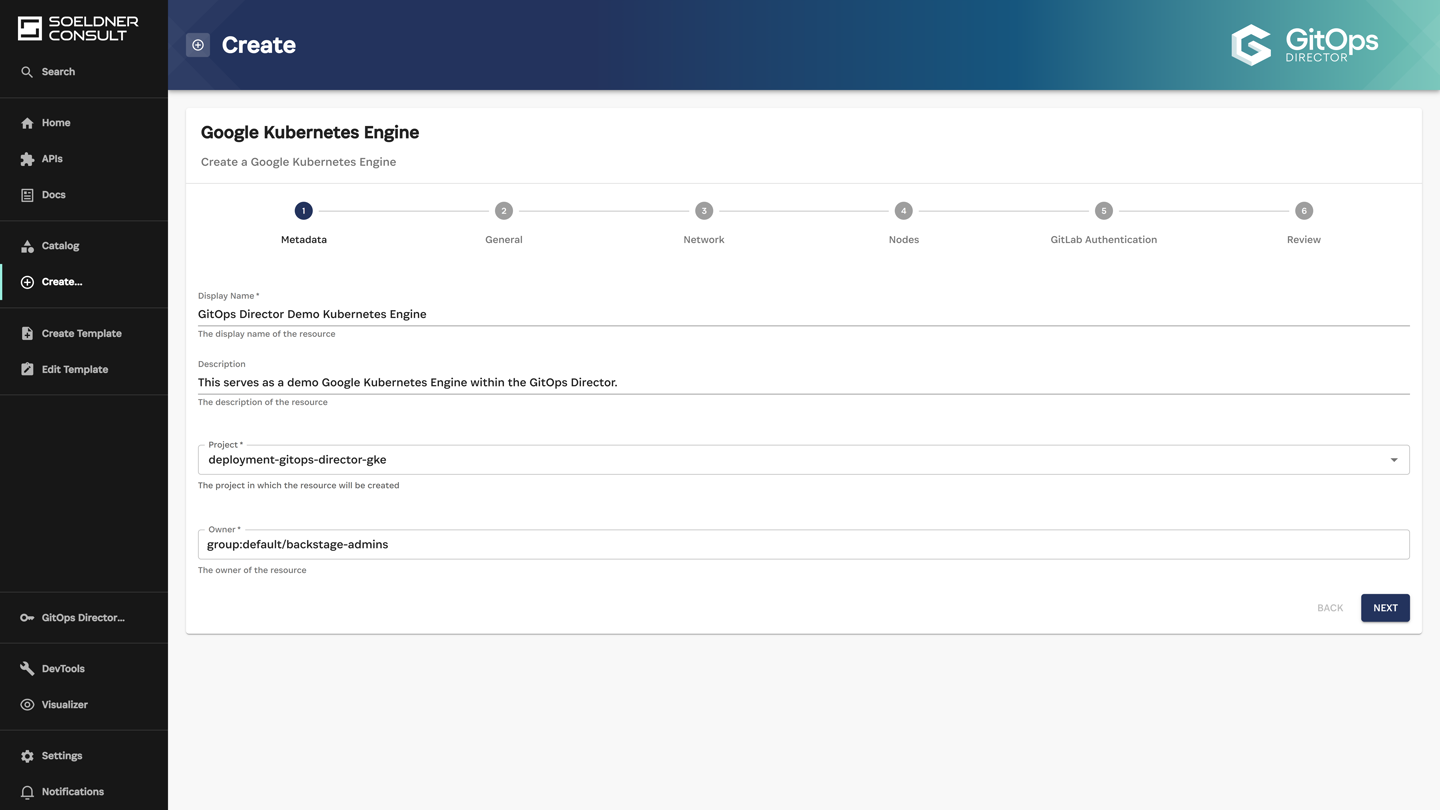Viewport: 1440px width, 810px height.
Task: Click the Home house icon
Action: click(x=27, y=123)
